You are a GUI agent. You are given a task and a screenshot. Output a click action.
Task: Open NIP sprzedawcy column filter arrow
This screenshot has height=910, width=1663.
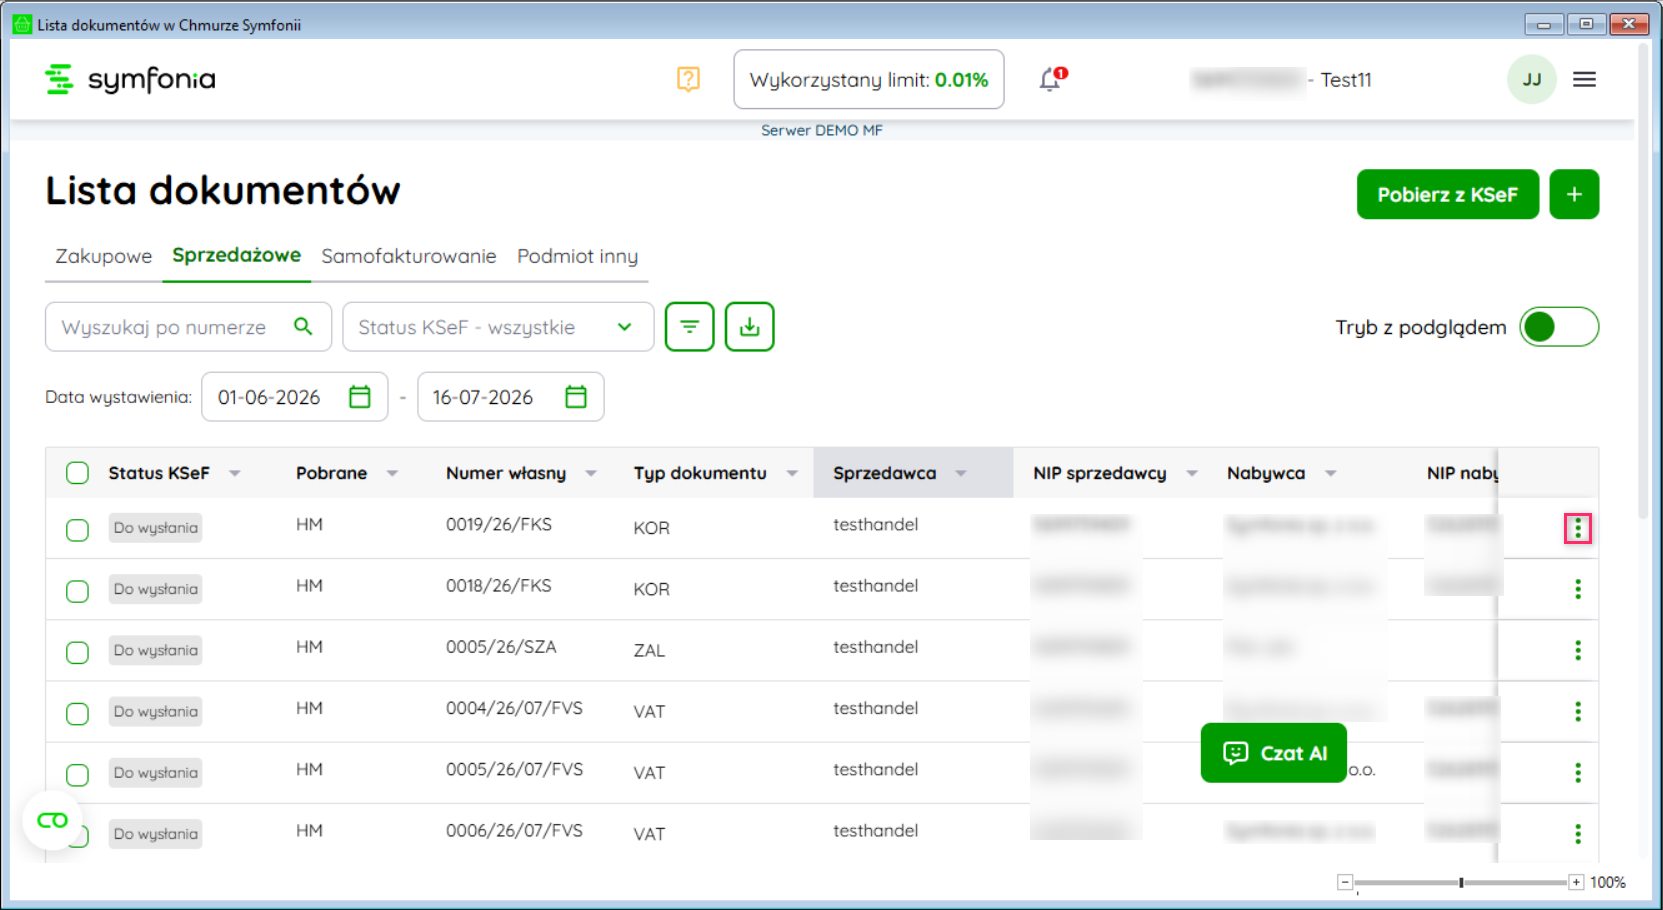1192,473
